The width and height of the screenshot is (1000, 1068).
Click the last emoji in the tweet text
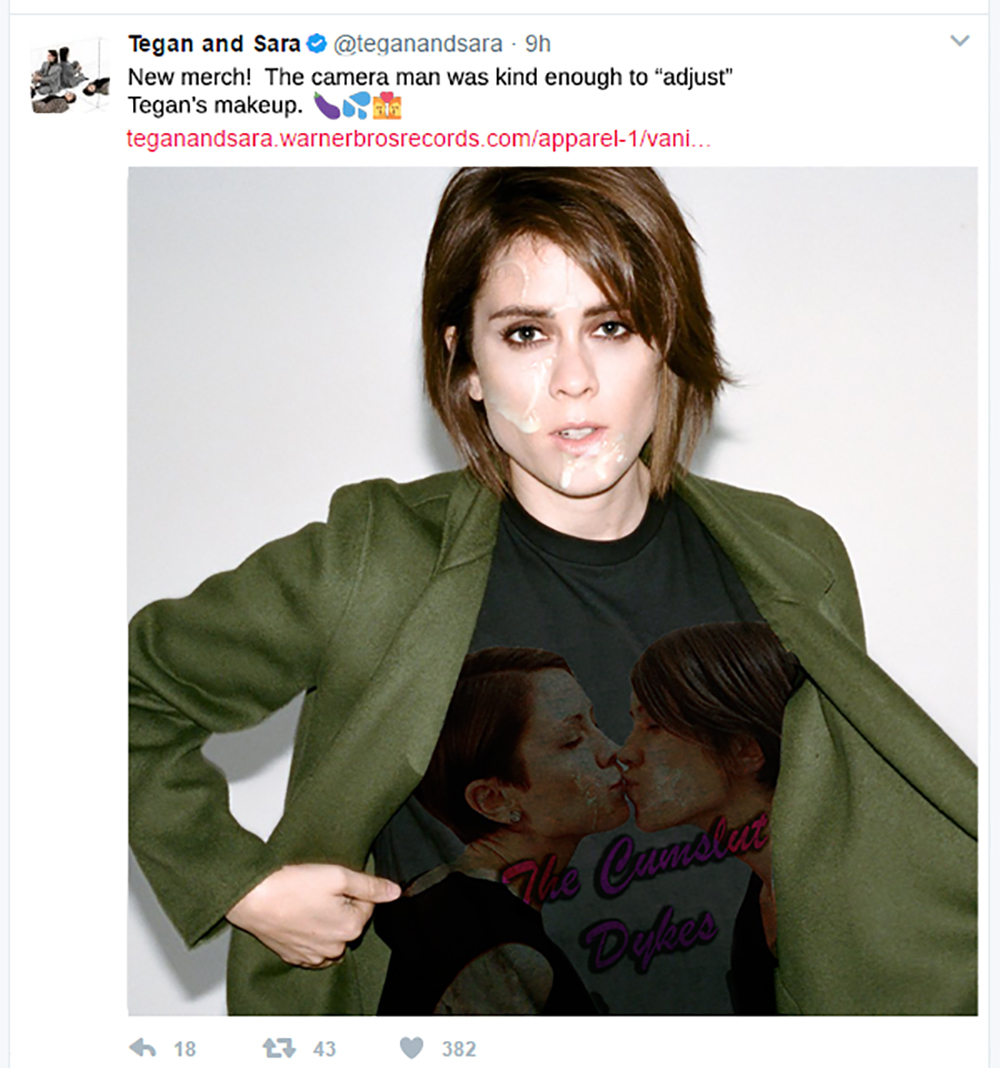(x=386, y=105)
